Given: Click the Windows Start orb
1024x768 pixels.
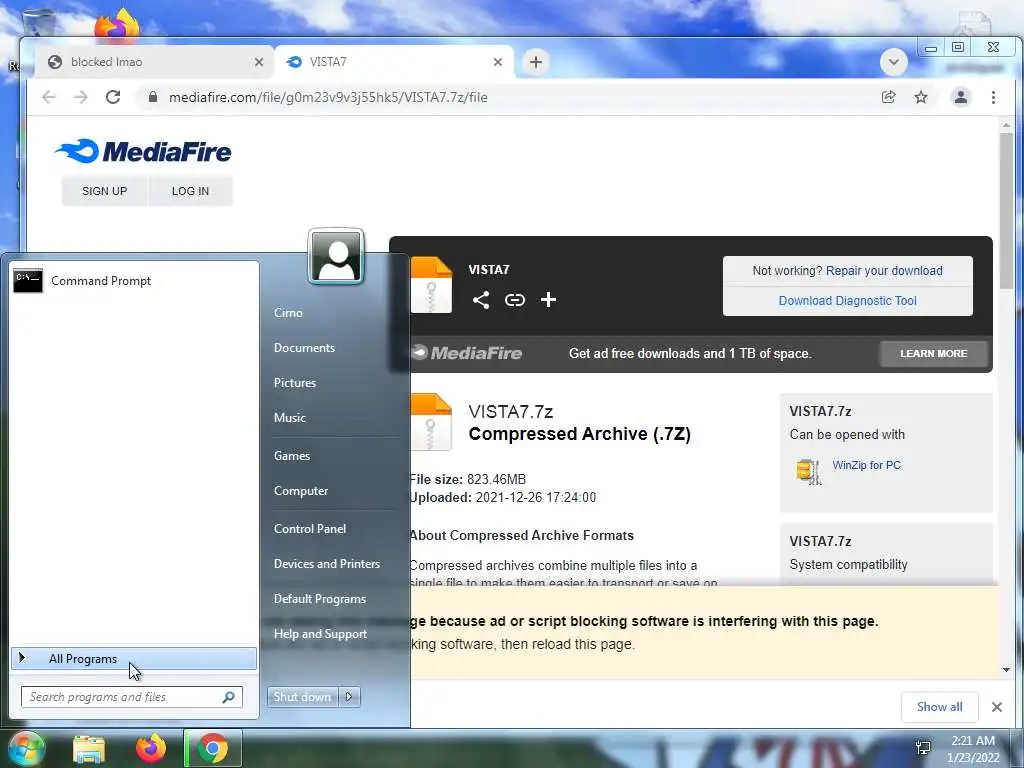Looking at the screenshot, I should (25, 748).
